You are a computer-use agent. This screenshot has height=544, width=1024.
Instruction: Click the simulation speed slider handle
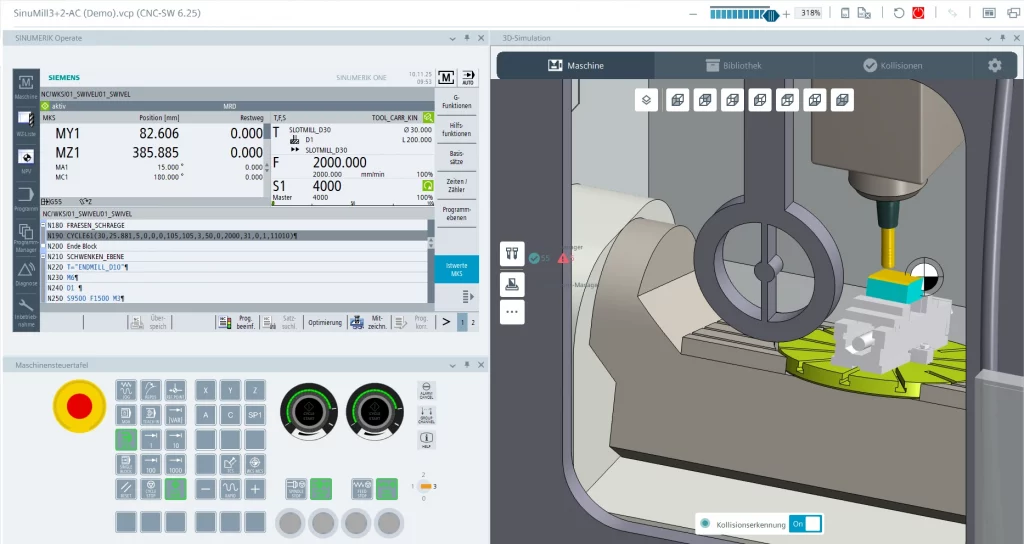coord(770,14)
